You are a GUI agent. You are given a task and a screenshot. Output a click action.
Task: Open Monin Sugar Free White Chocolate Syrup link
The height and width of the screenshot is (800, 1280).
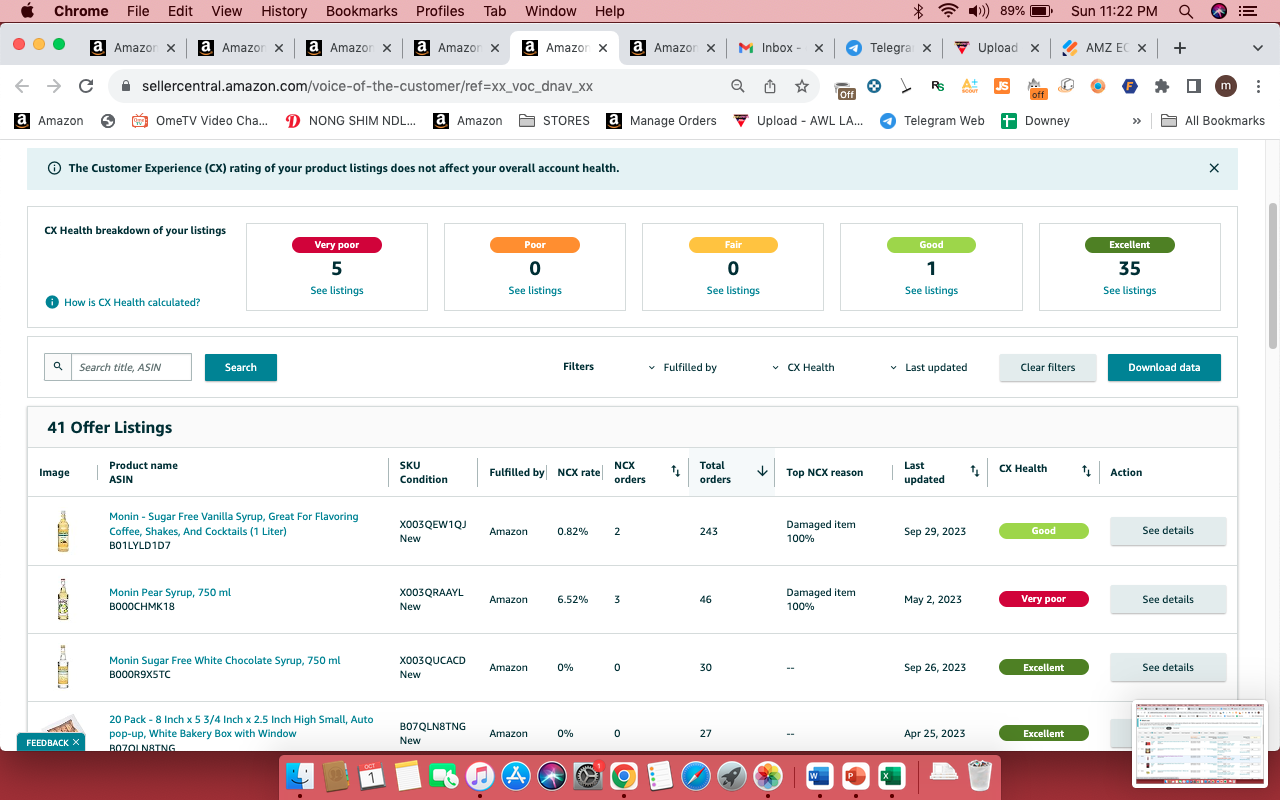pos(225,660)
